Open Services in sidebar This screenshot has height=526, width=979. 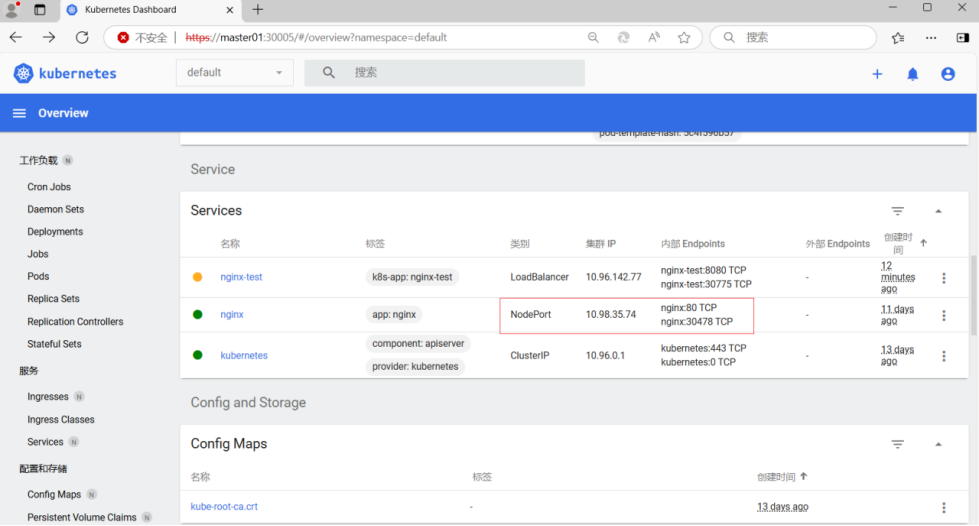point(45,442)
